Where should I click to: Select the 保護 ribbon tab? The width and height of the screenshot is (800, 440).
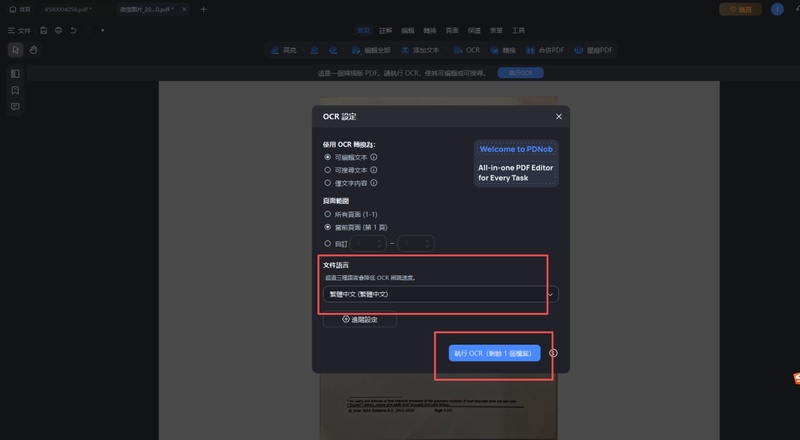474,31
